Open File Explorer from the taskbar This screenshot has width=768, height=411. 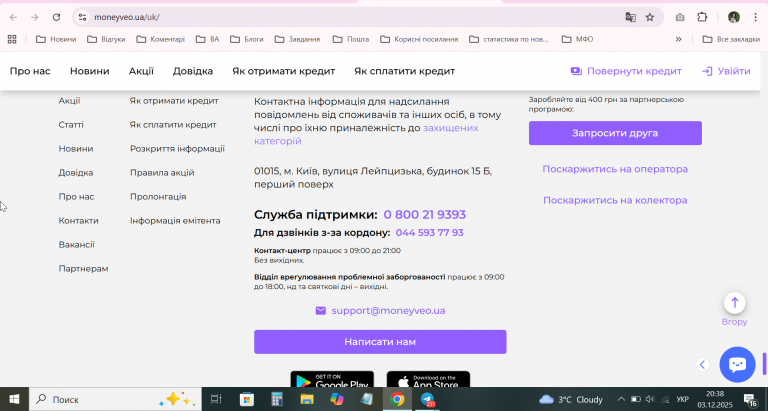tap(307, 399)
